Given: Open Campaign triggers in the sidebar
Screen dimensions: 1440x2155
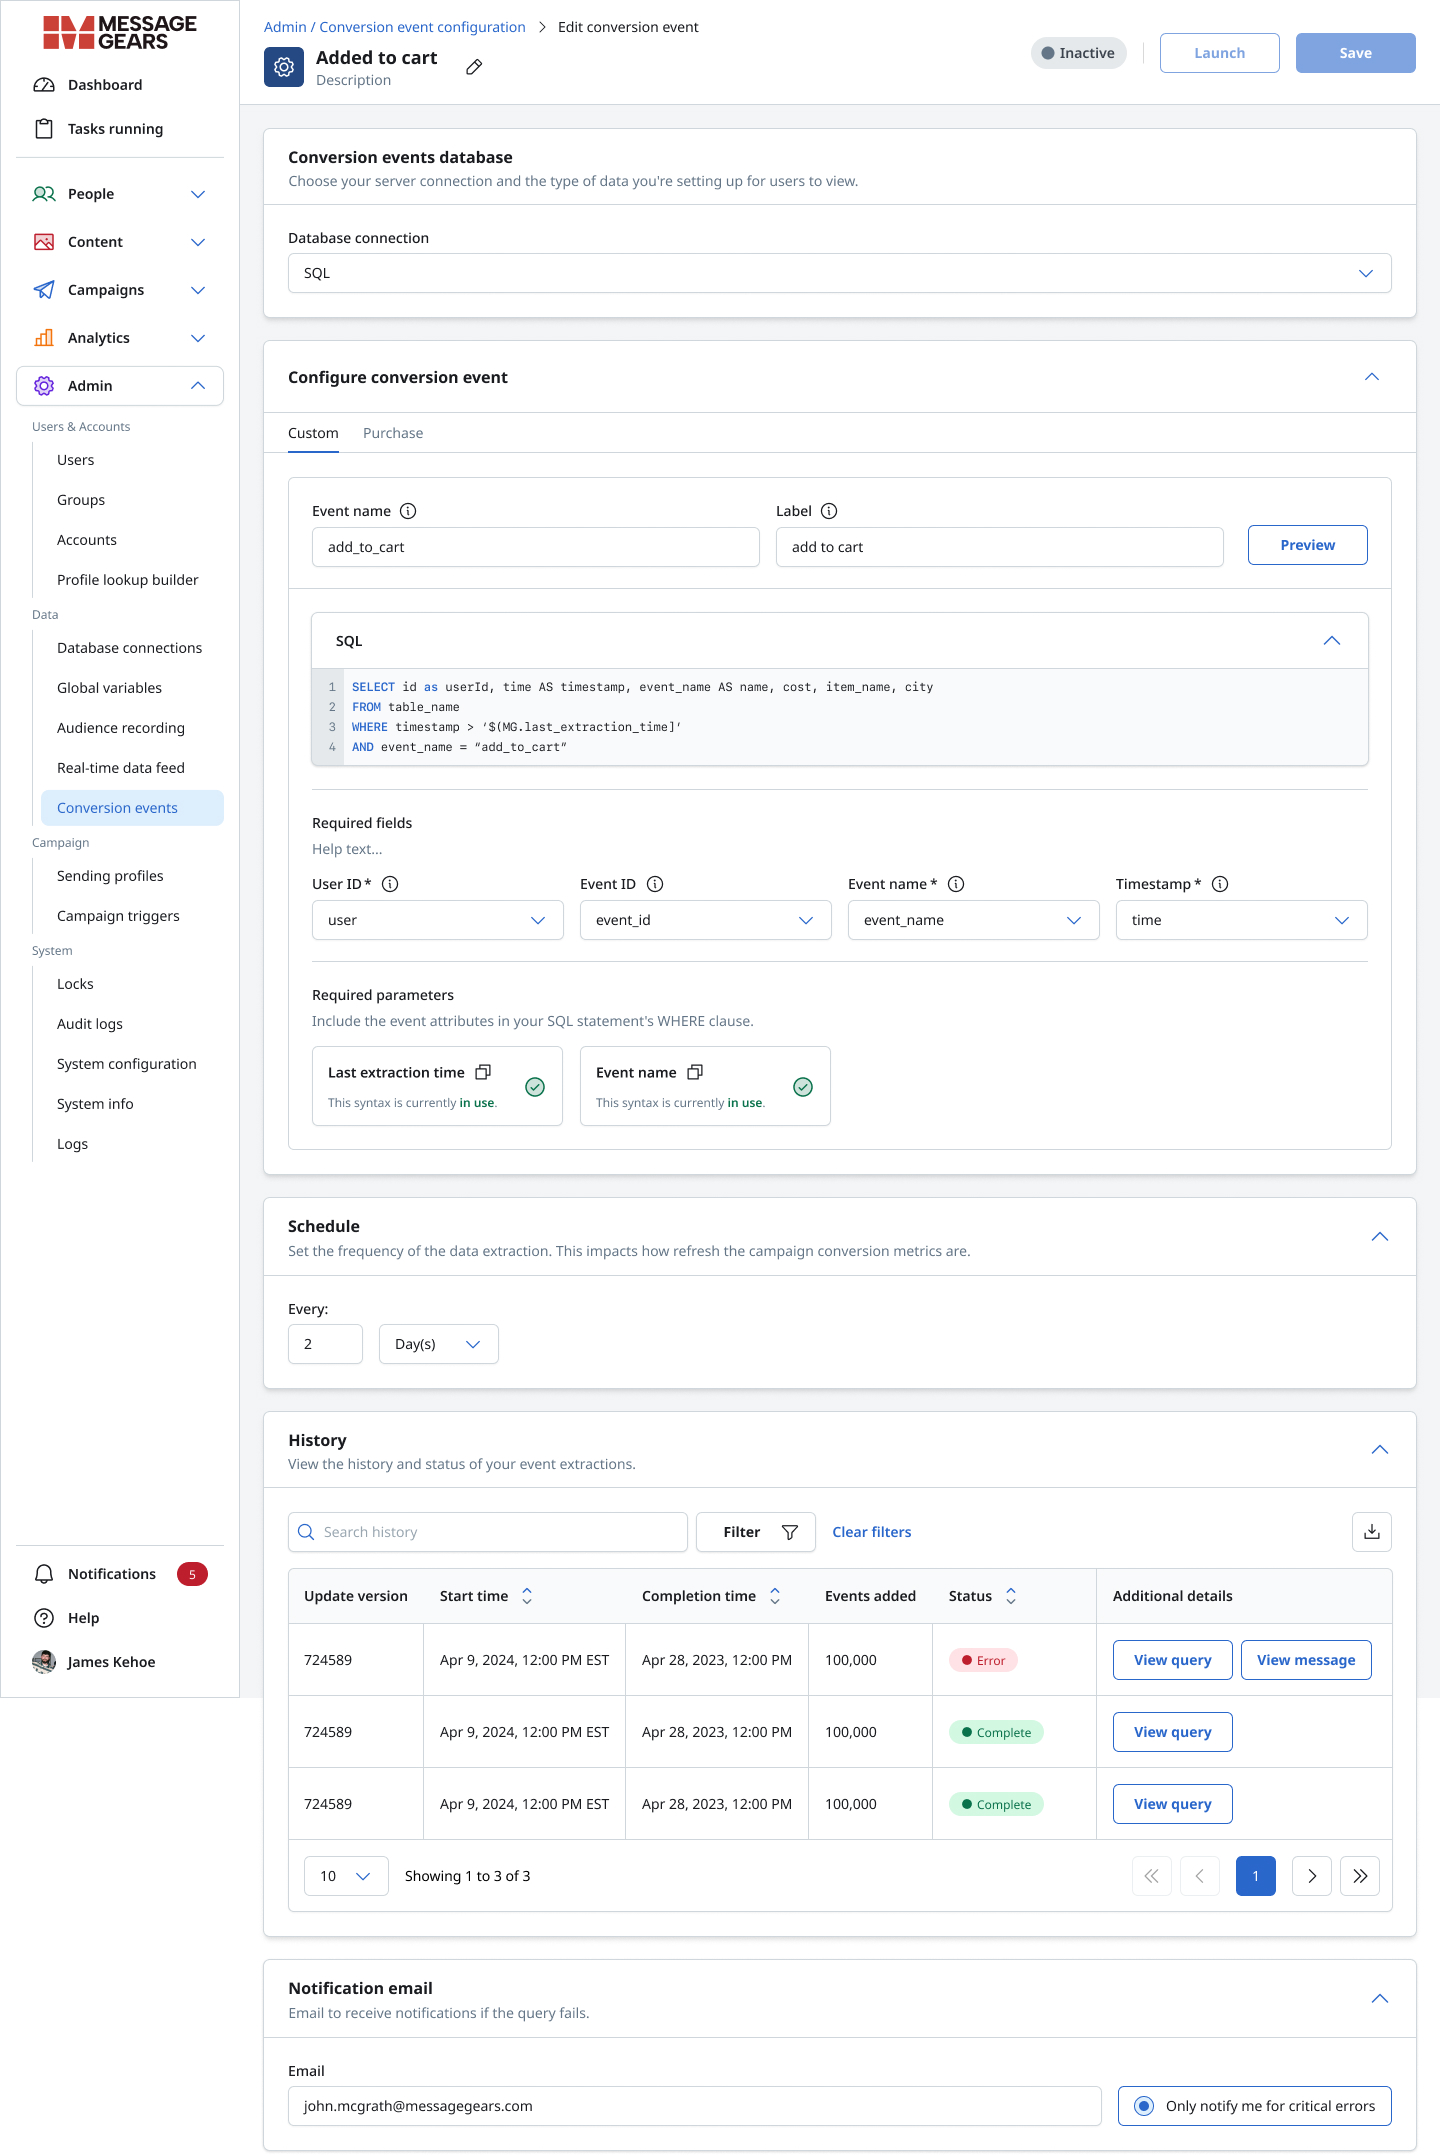Looking at the screenshot, I should (x=118, y=916).
